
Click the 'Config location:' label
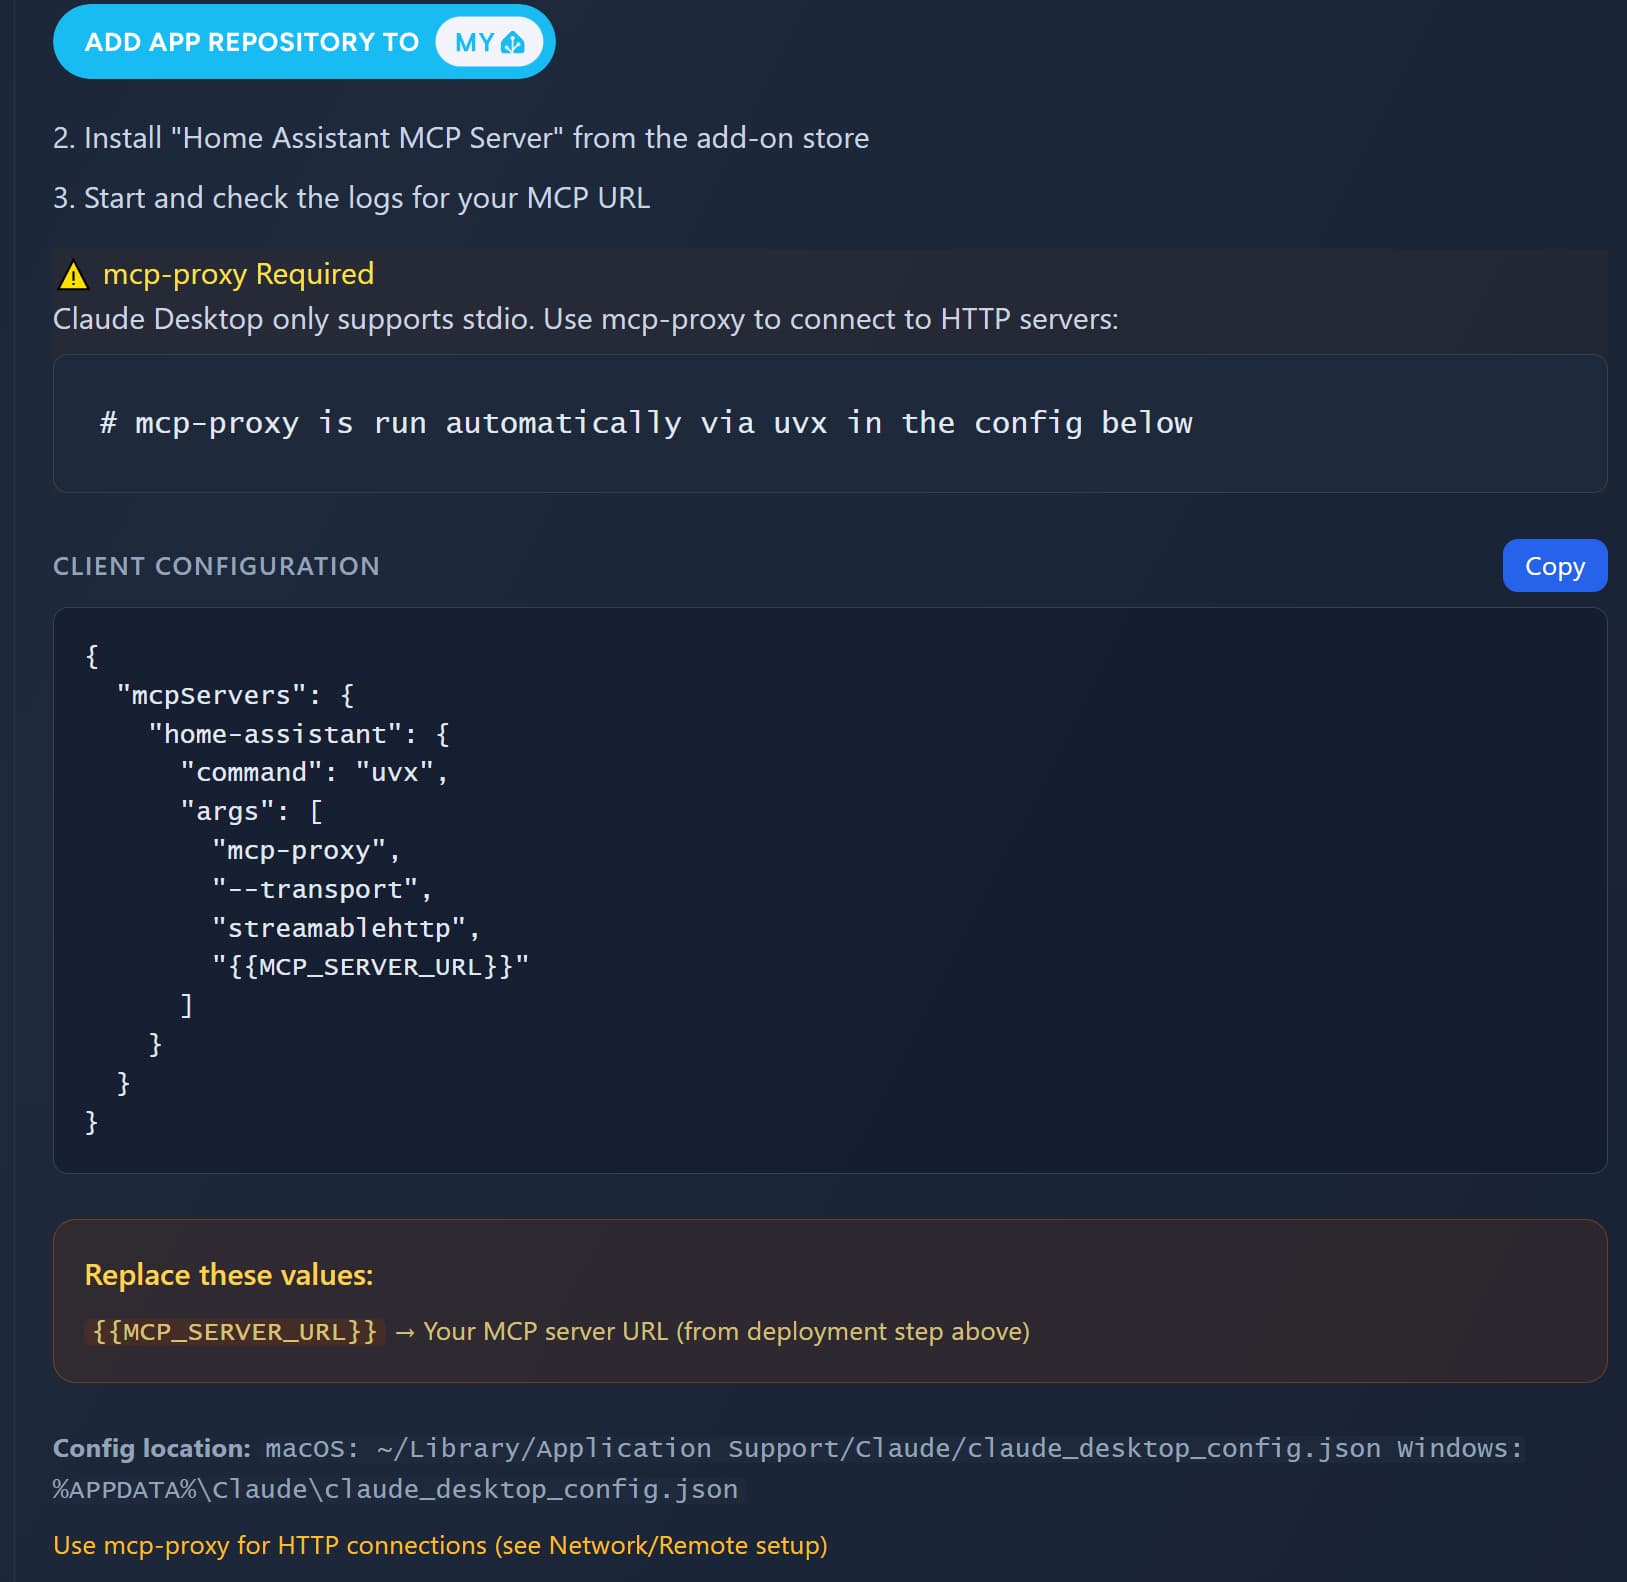(x=151, y=1448)
